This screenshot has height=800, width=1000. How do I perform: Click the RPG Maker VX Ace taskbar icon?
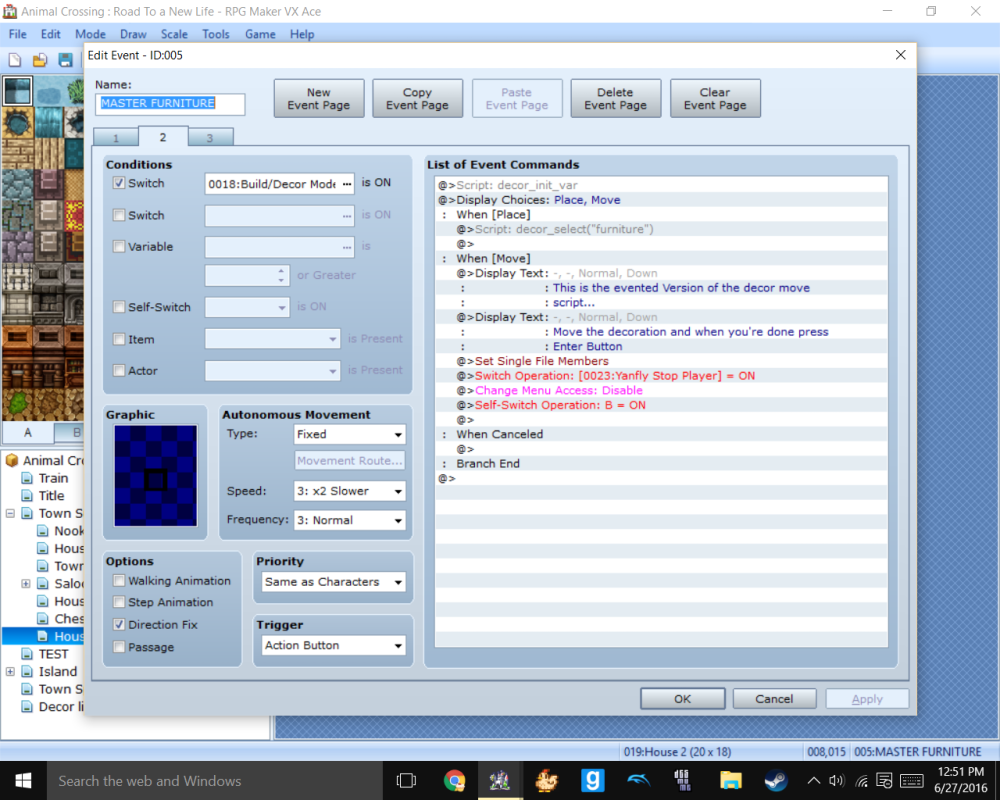[x=500, y=780]
